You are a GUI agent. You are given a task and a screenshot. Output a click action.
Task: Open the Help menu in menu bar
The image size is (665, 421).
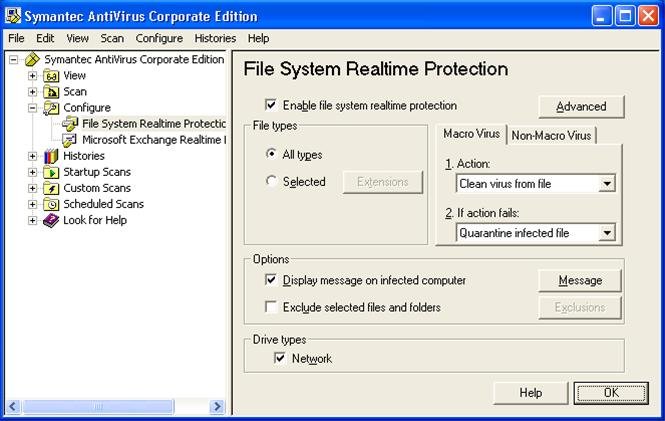[x=258, y=39]
